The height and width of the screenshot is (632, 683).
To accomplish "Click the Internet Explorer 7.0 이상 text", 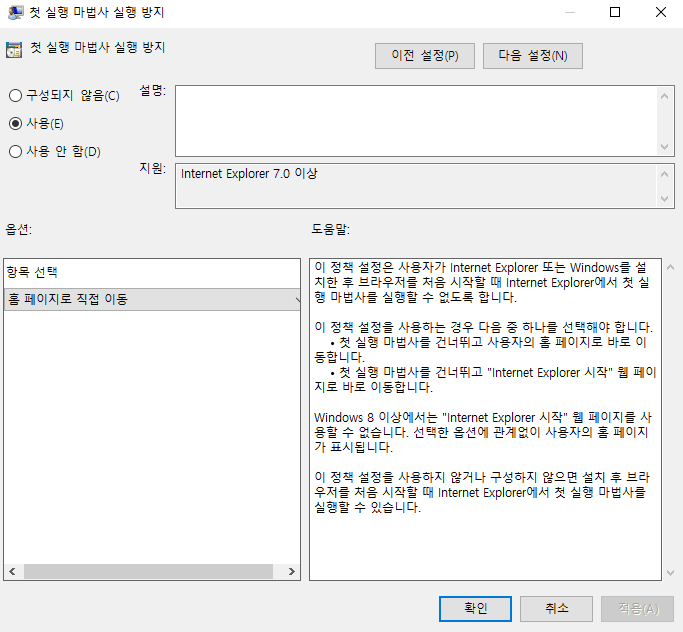I will 249,173.
